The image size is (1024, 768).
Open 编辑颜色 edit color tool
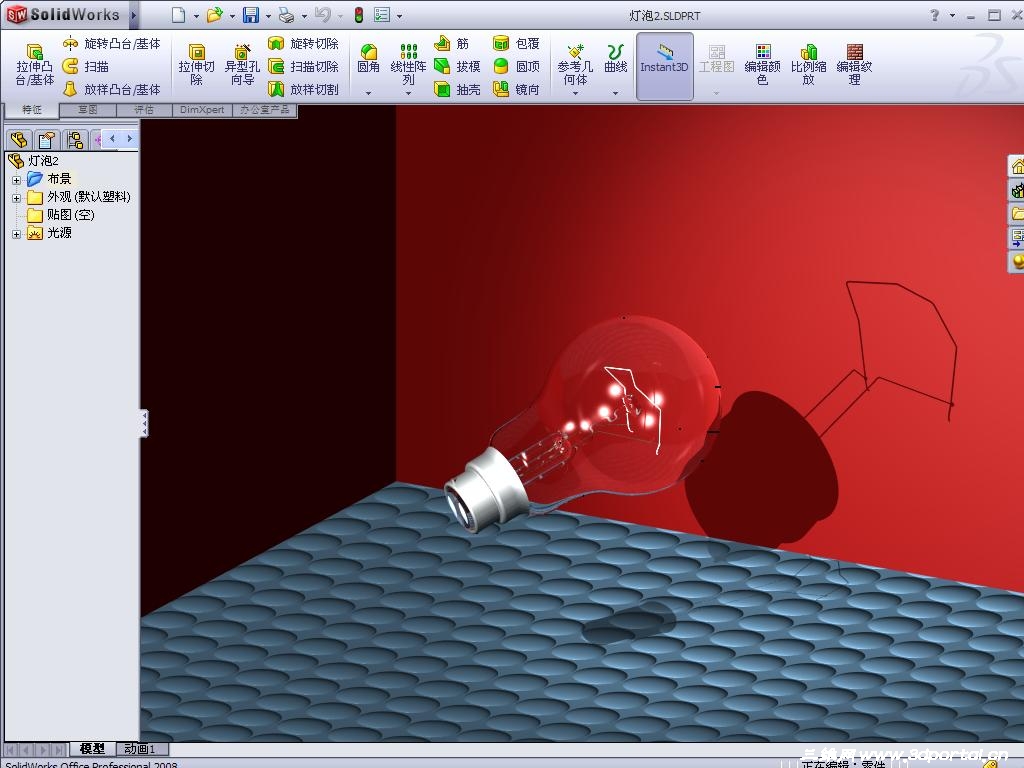click(762, 64)
